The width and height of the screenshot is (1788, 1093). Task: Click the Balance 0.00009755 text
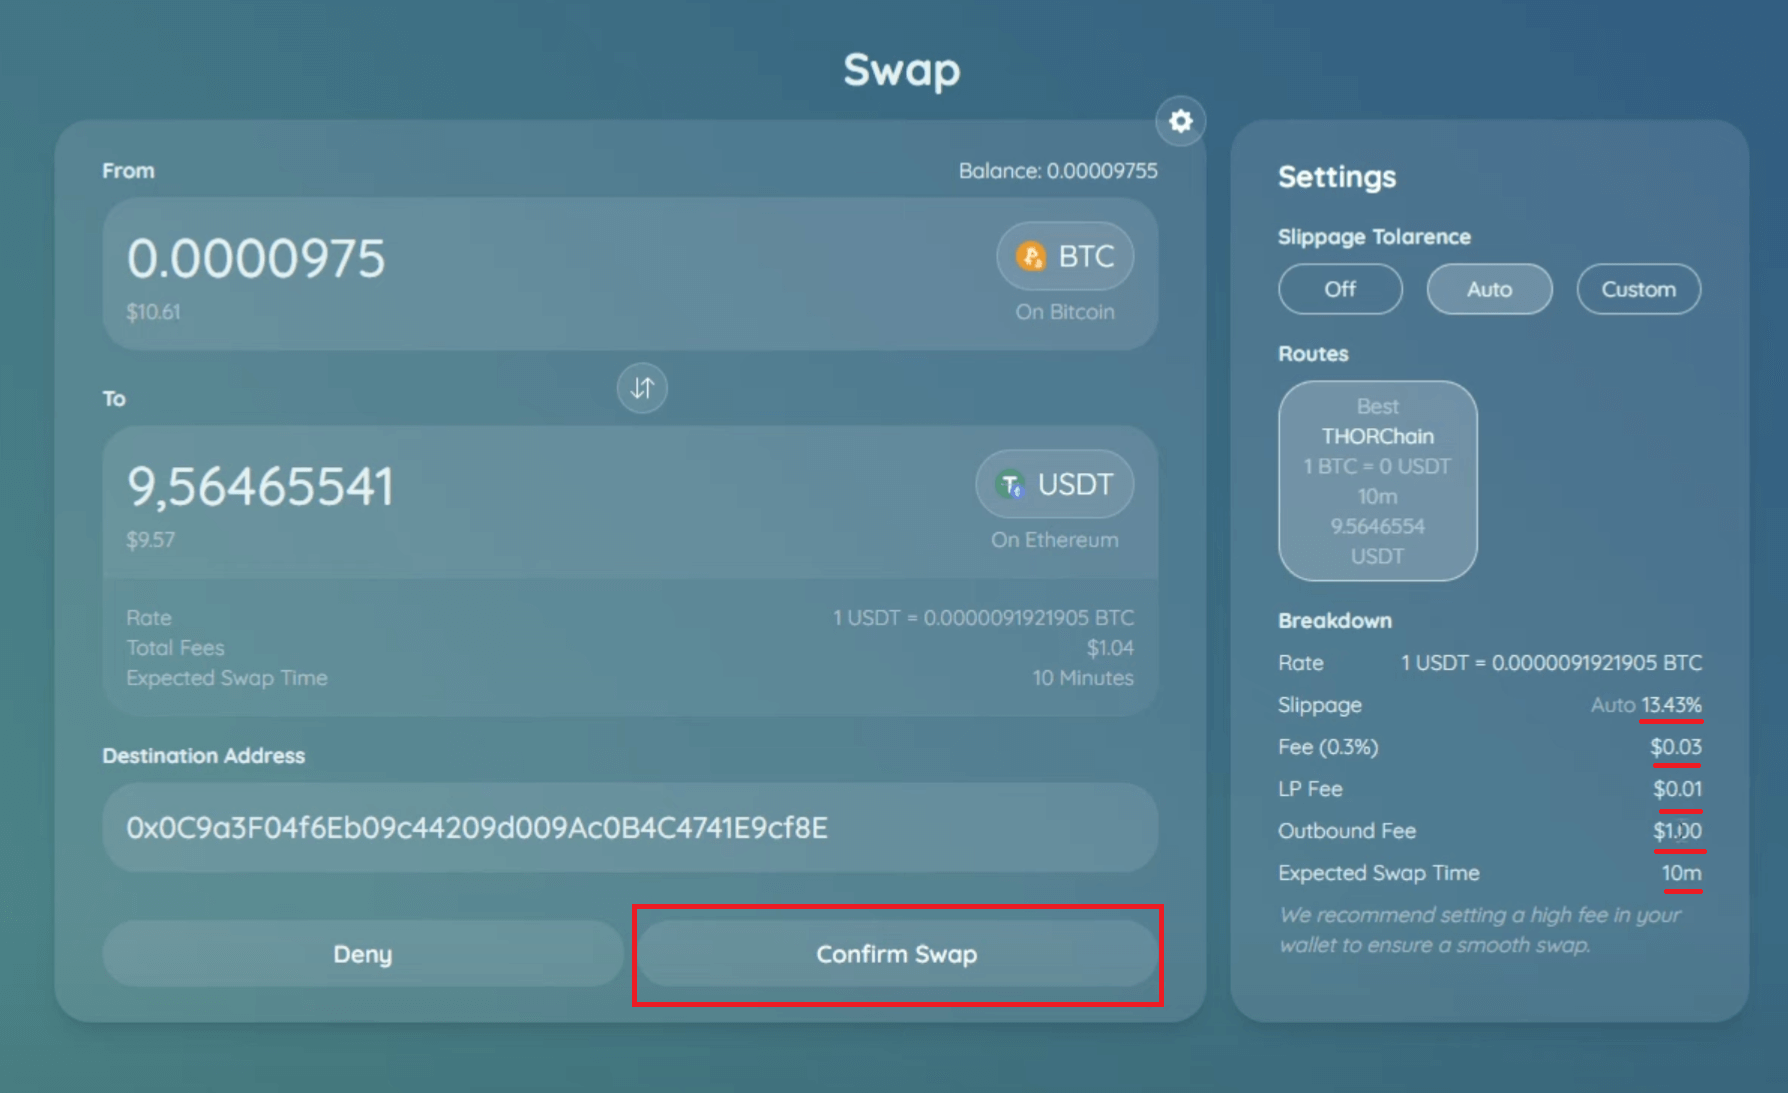tap(1057, 171)
